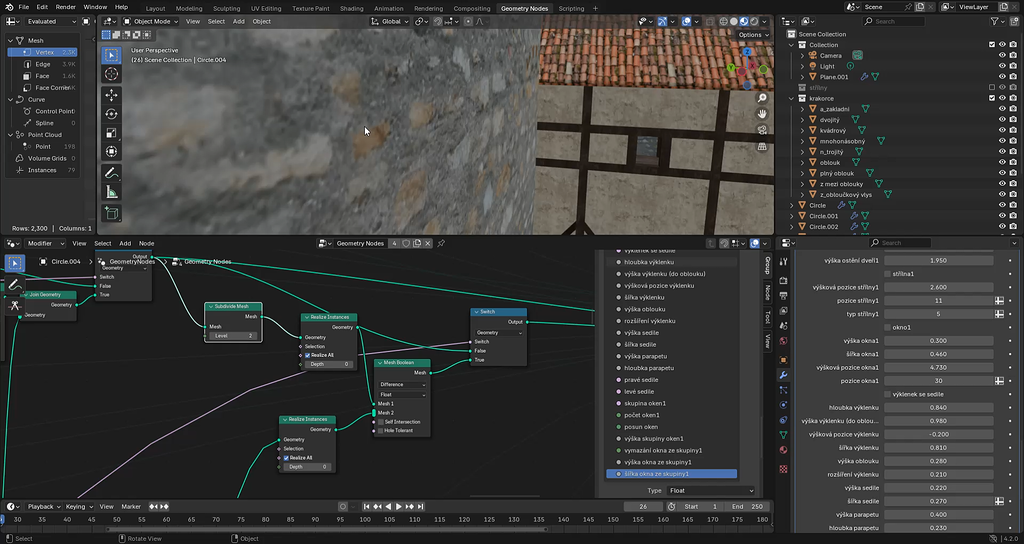Image resolution: width=1024 pixels, height=544 pixels.
Task: Open the Playback dropdown in timeline
Action: point(44,506)
